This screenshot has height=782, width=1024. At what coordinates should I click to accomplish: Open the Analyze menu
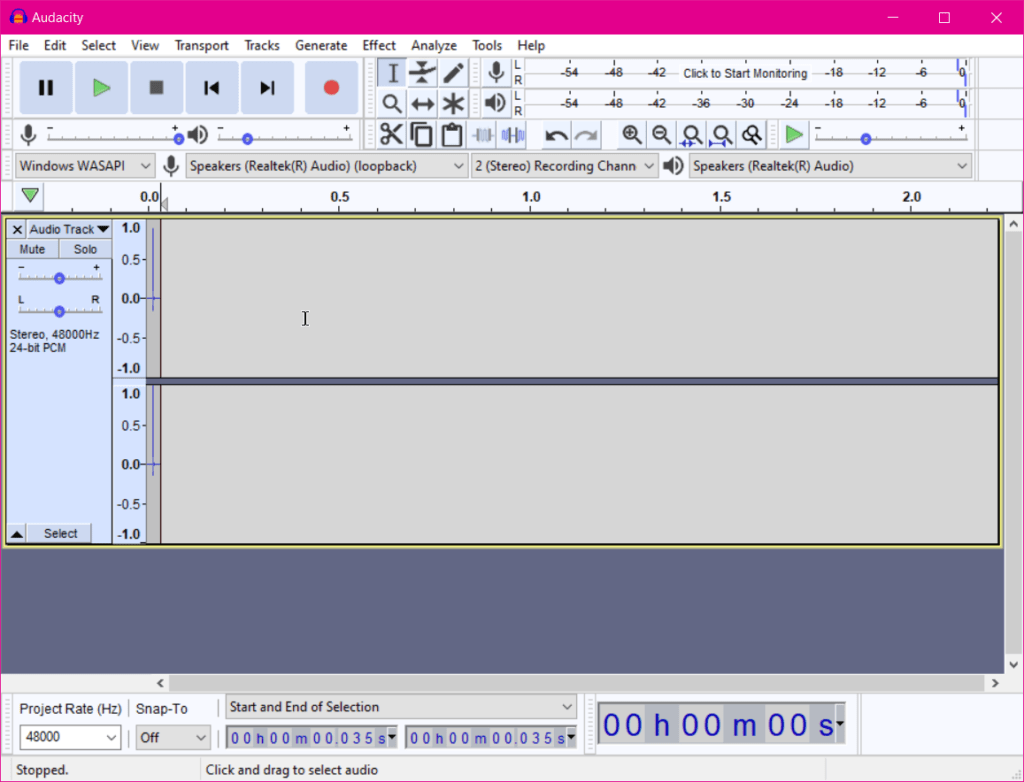434,46
